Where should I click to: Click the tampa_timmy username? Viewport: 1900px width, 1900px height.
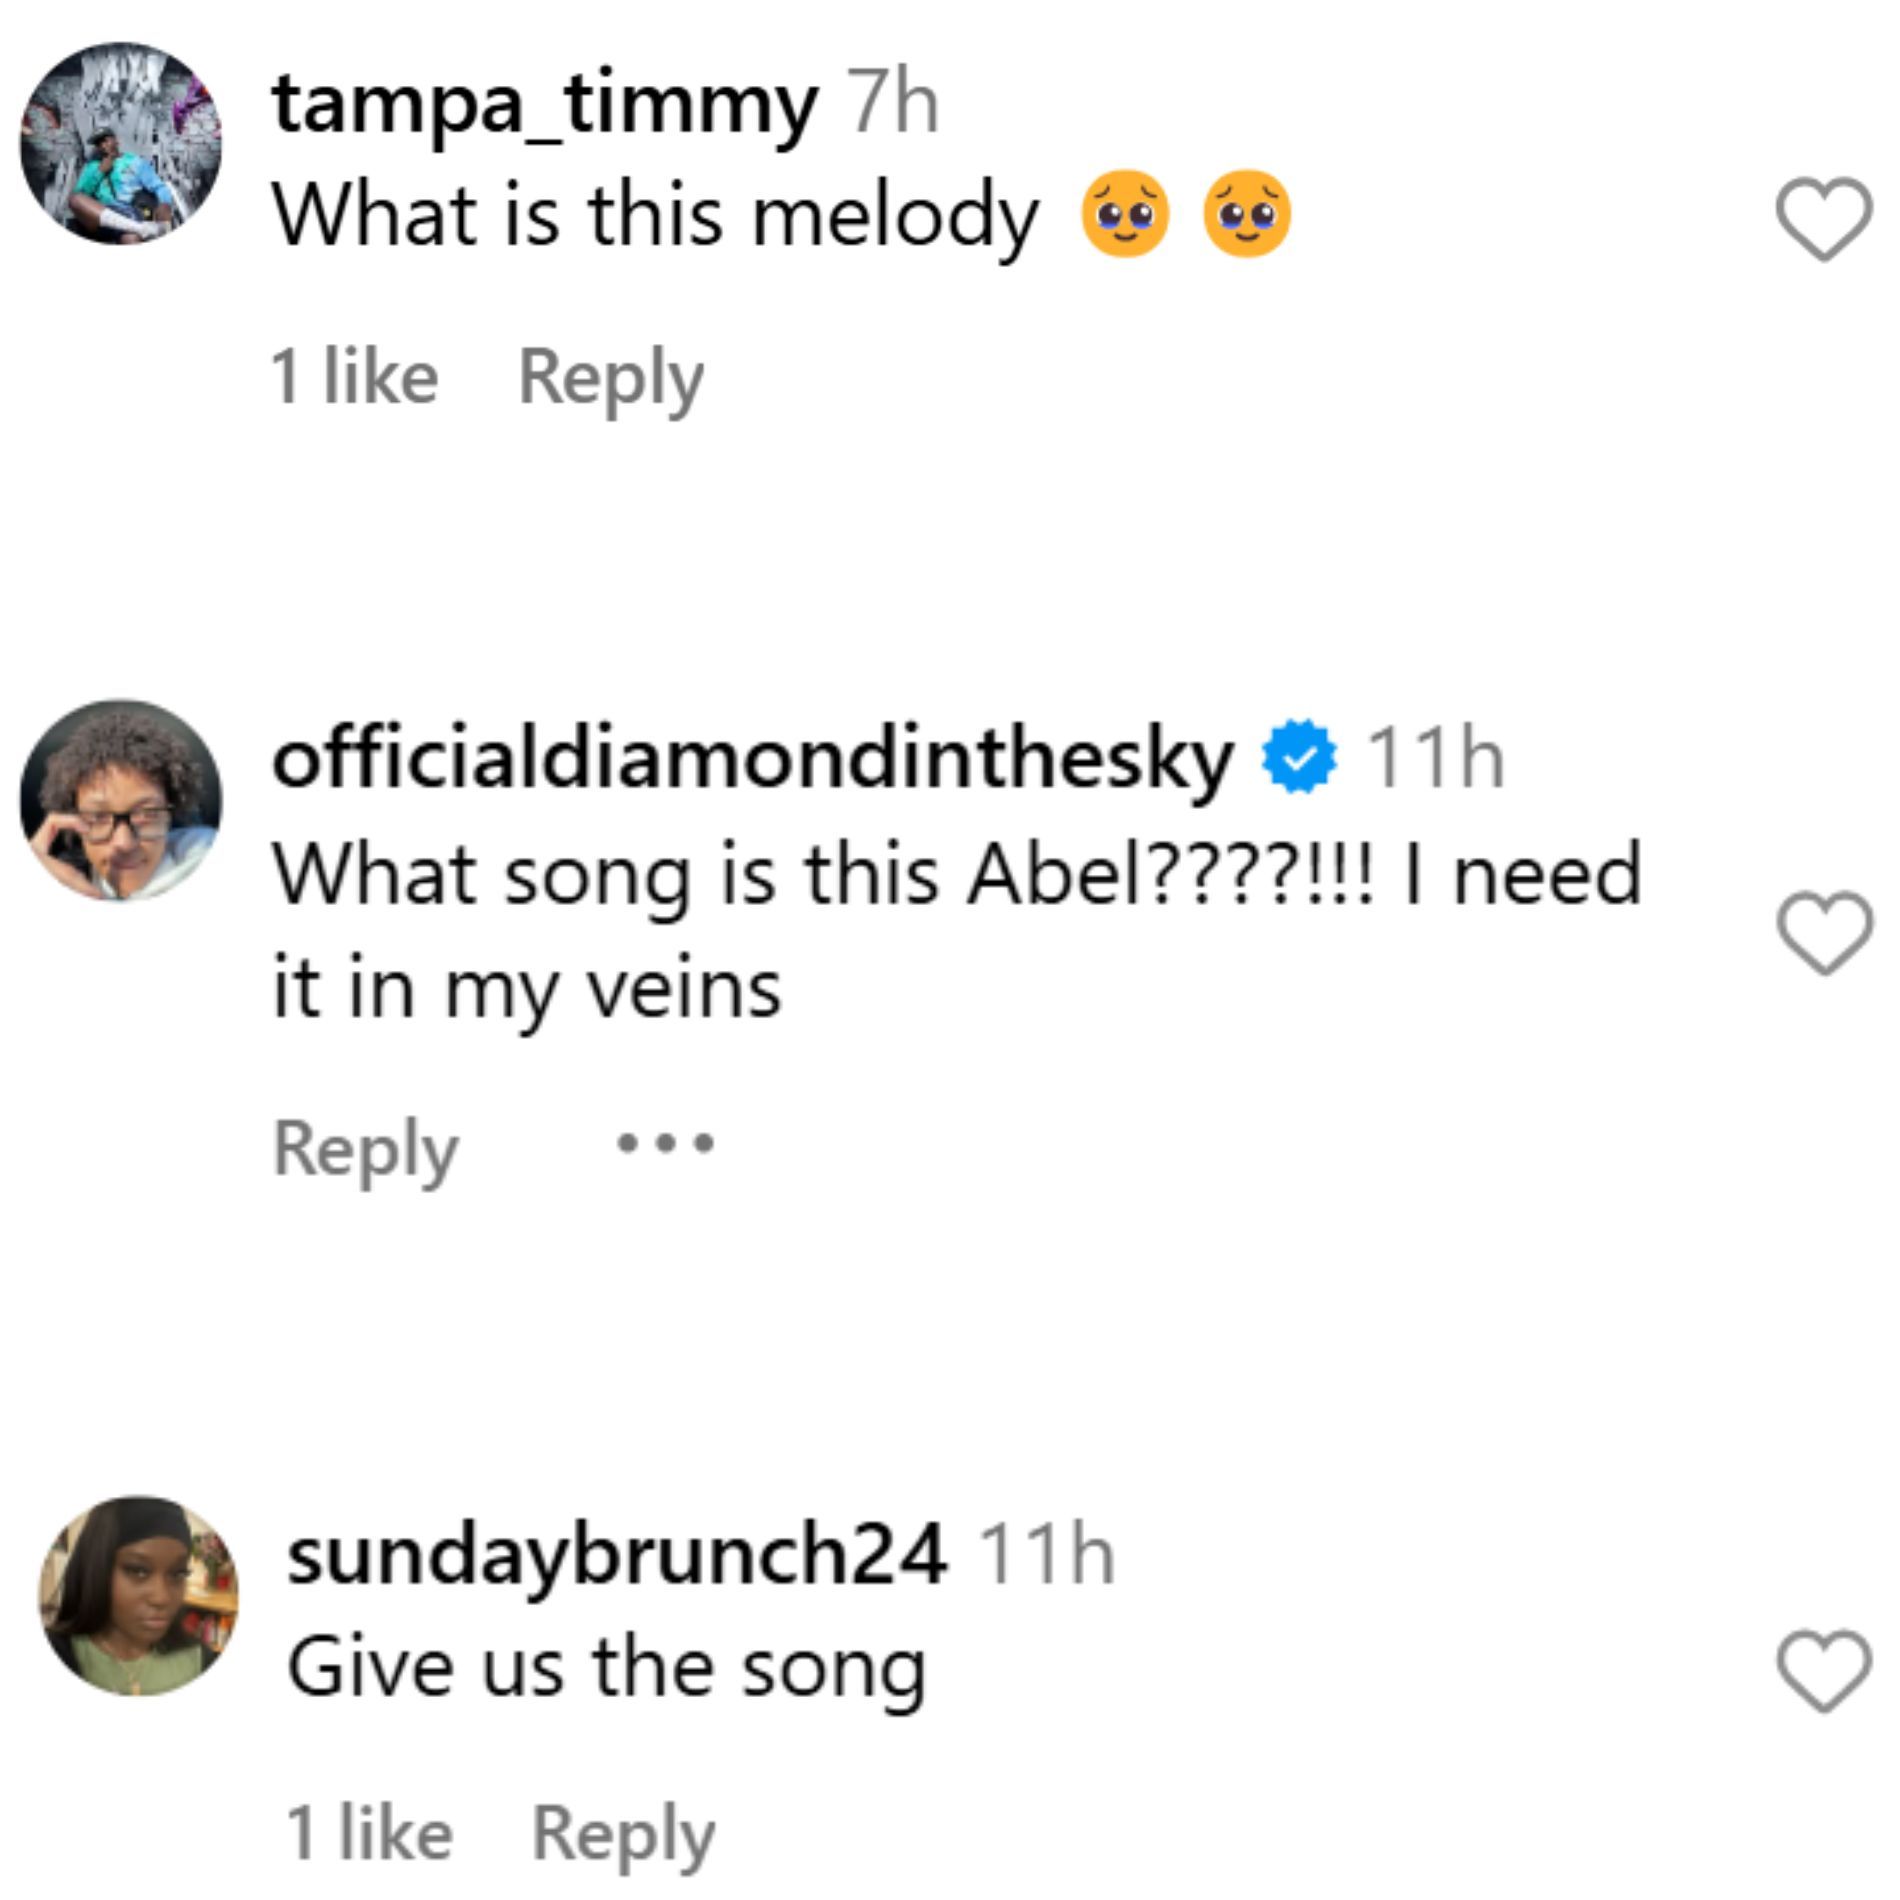544,105
